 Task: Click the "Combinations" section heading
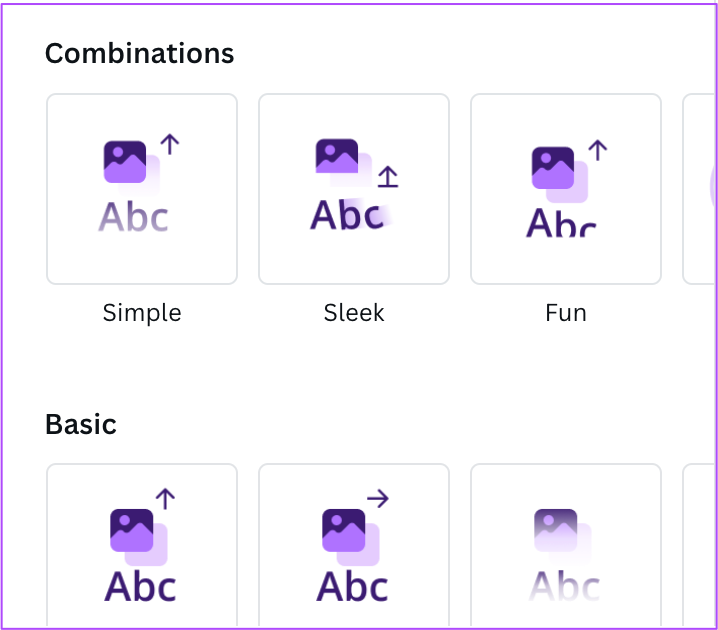coord(140,54)
